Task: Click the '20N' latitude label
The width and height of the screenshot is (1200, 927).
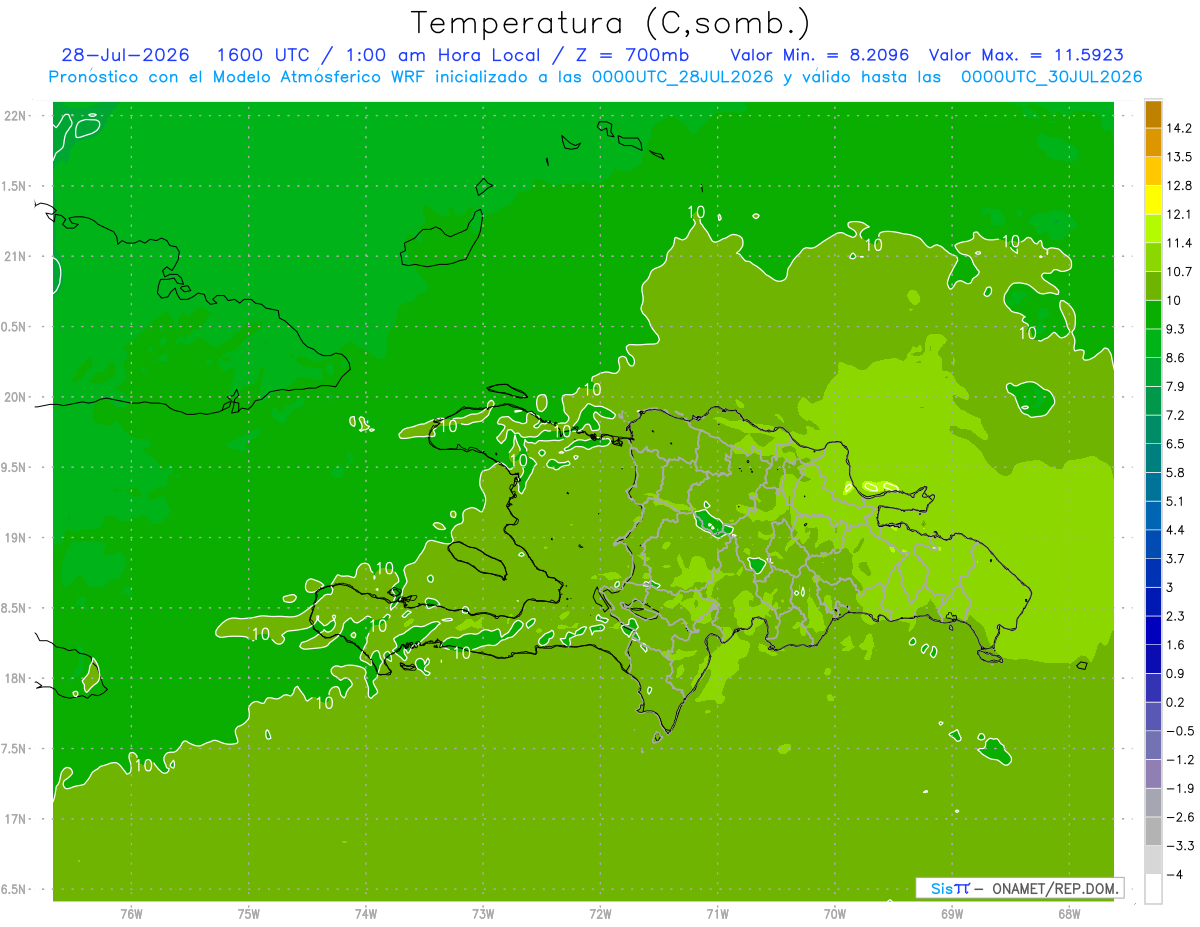Action: (x=17, y=397)
